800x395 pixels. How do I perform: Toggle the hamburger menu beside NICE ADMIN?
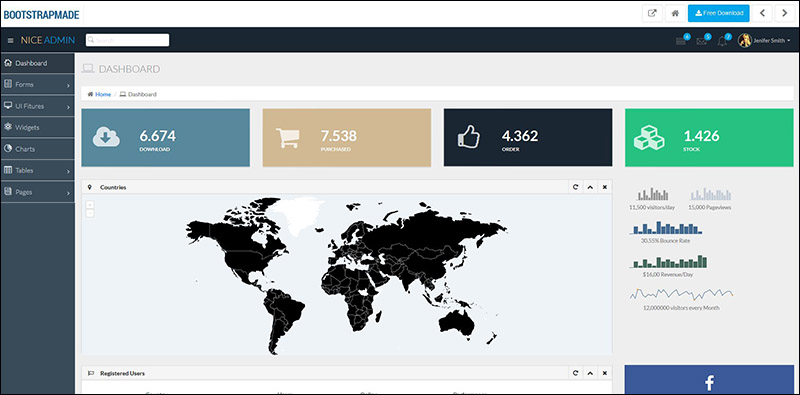point(10,40)
